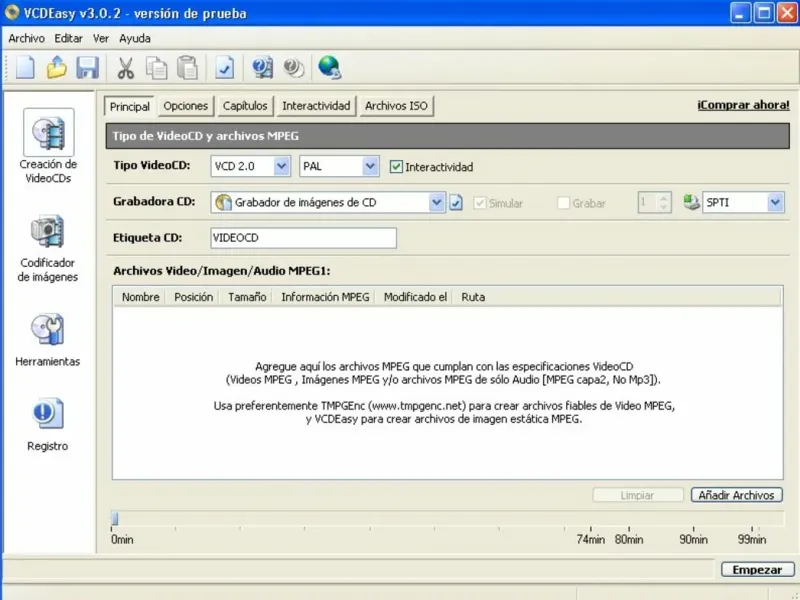Open Creación de VideoCDs section

[x=48, y=146]
